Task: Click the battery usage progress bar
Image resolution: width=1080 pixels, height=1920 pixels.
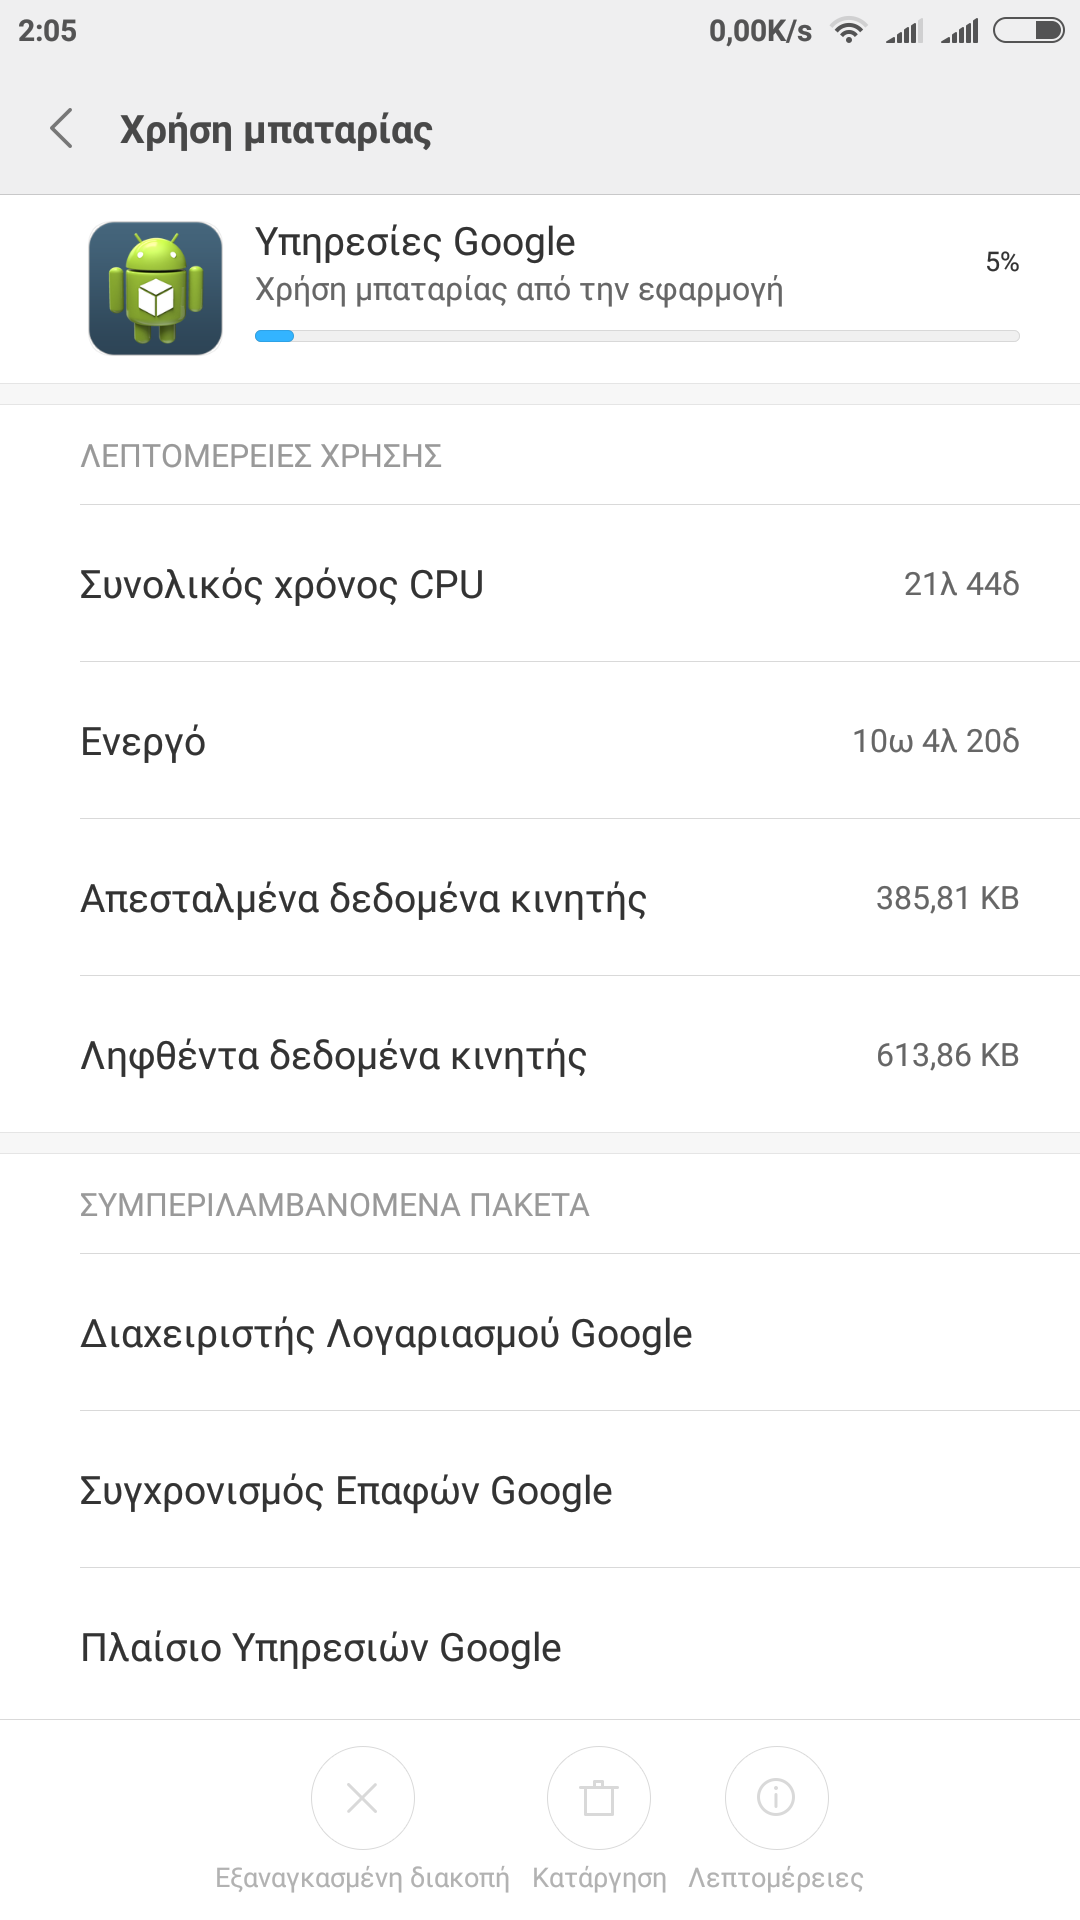Action: pos(637,336)
